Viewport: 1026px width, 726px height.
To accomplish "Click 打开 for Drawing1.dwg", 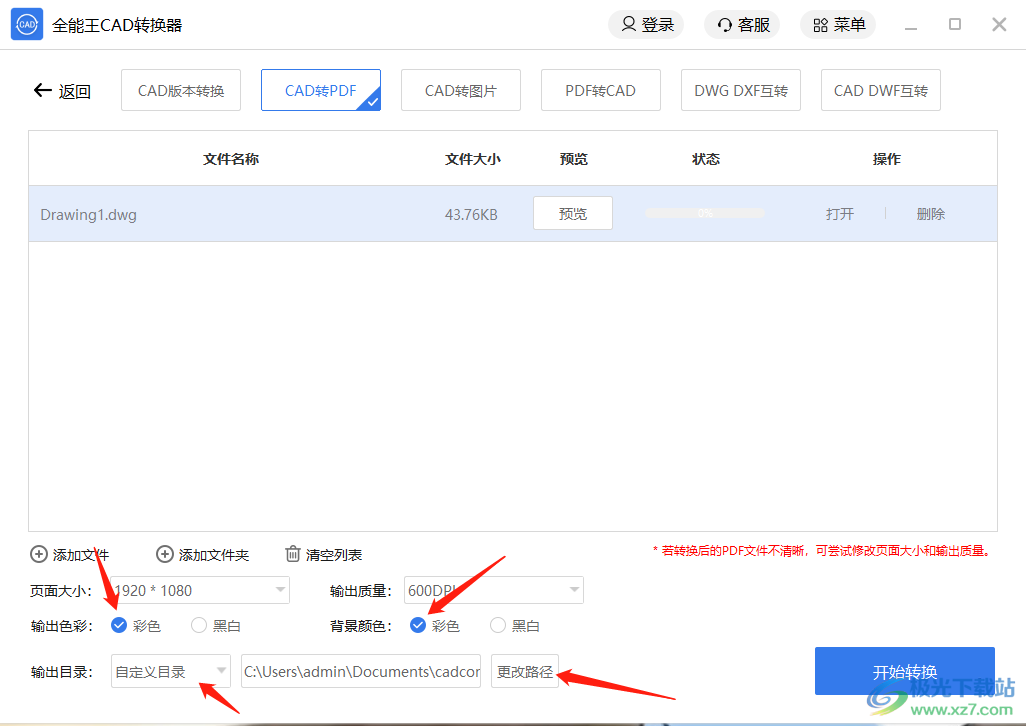I will coord(840,214).
